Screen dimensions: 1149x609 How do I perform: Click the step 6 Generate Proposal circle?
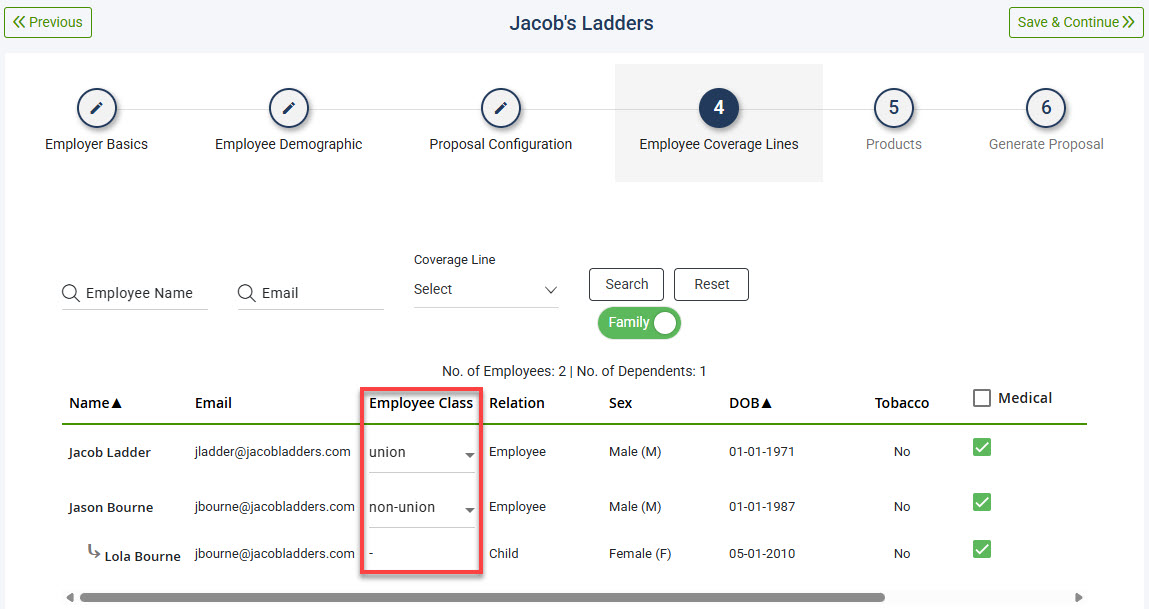[x=1045, y=108]
